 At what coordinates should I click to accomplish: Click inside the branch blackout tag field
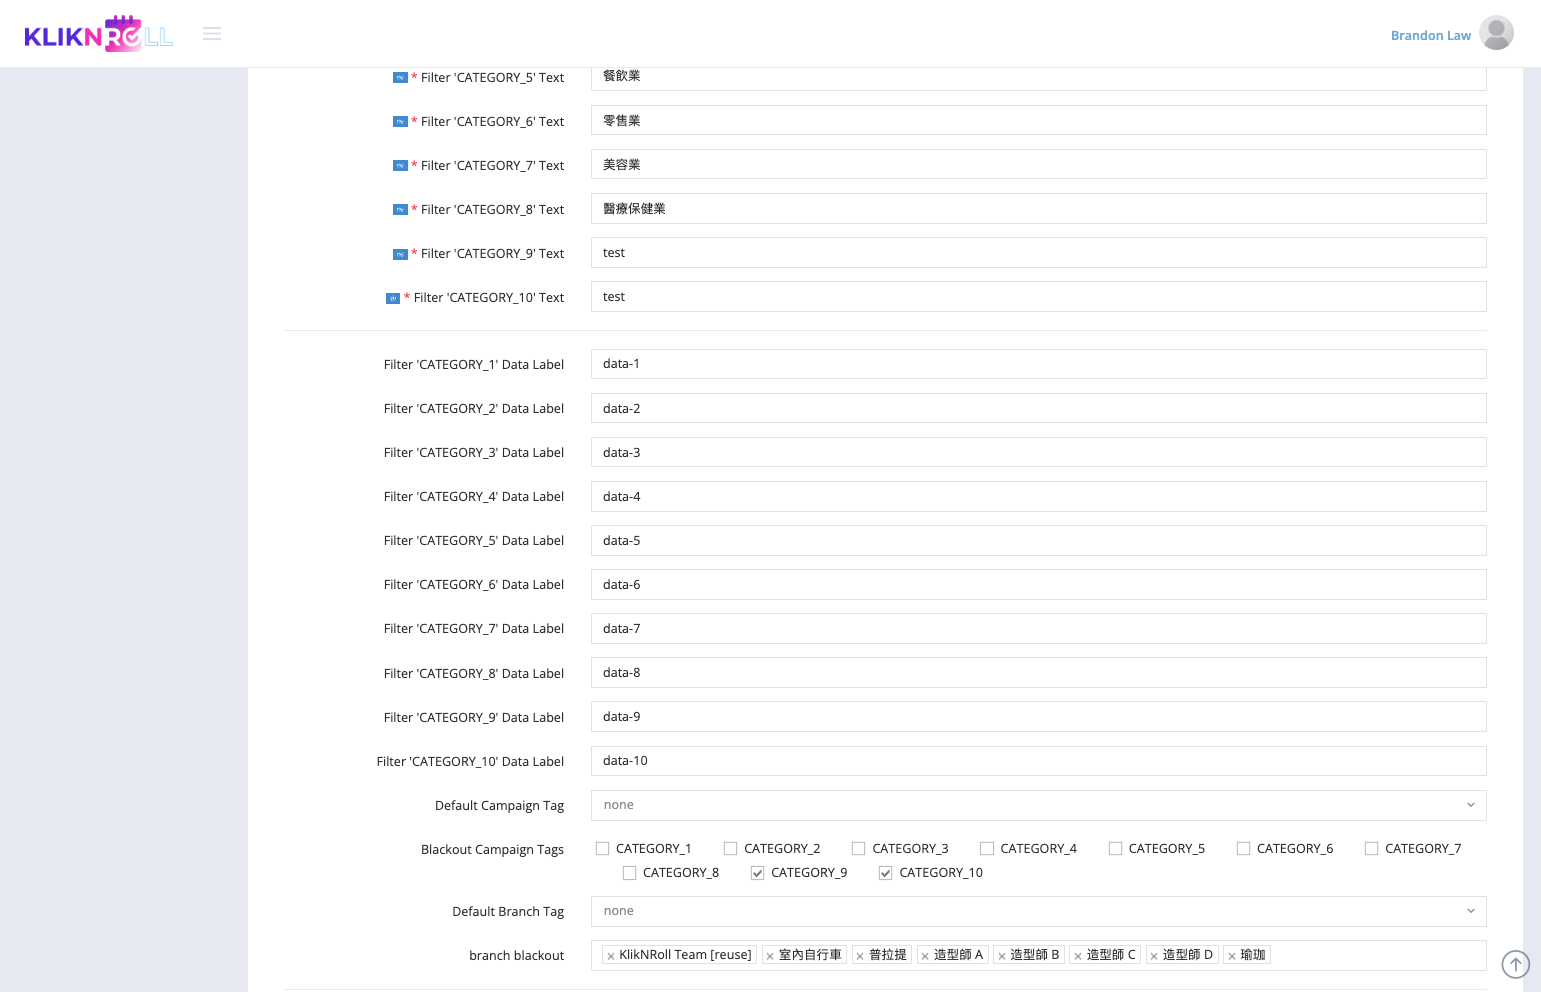tap(1038, 955)
